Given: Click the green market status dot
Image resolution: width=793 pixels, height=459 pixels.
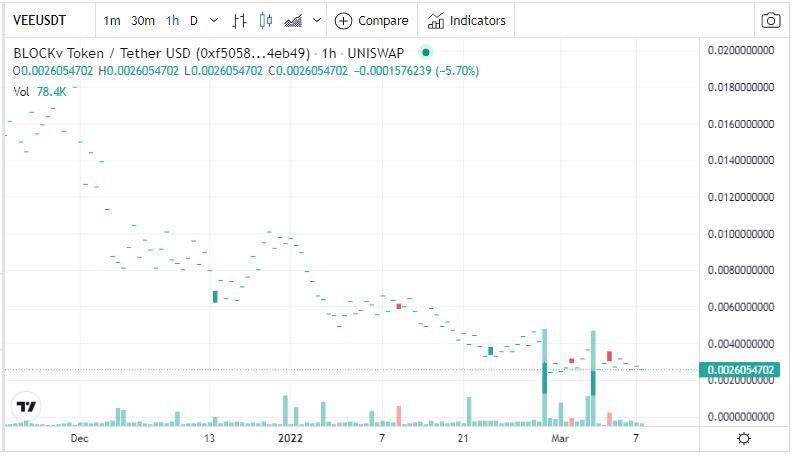Looking at the screenshot, I should 426,52.
